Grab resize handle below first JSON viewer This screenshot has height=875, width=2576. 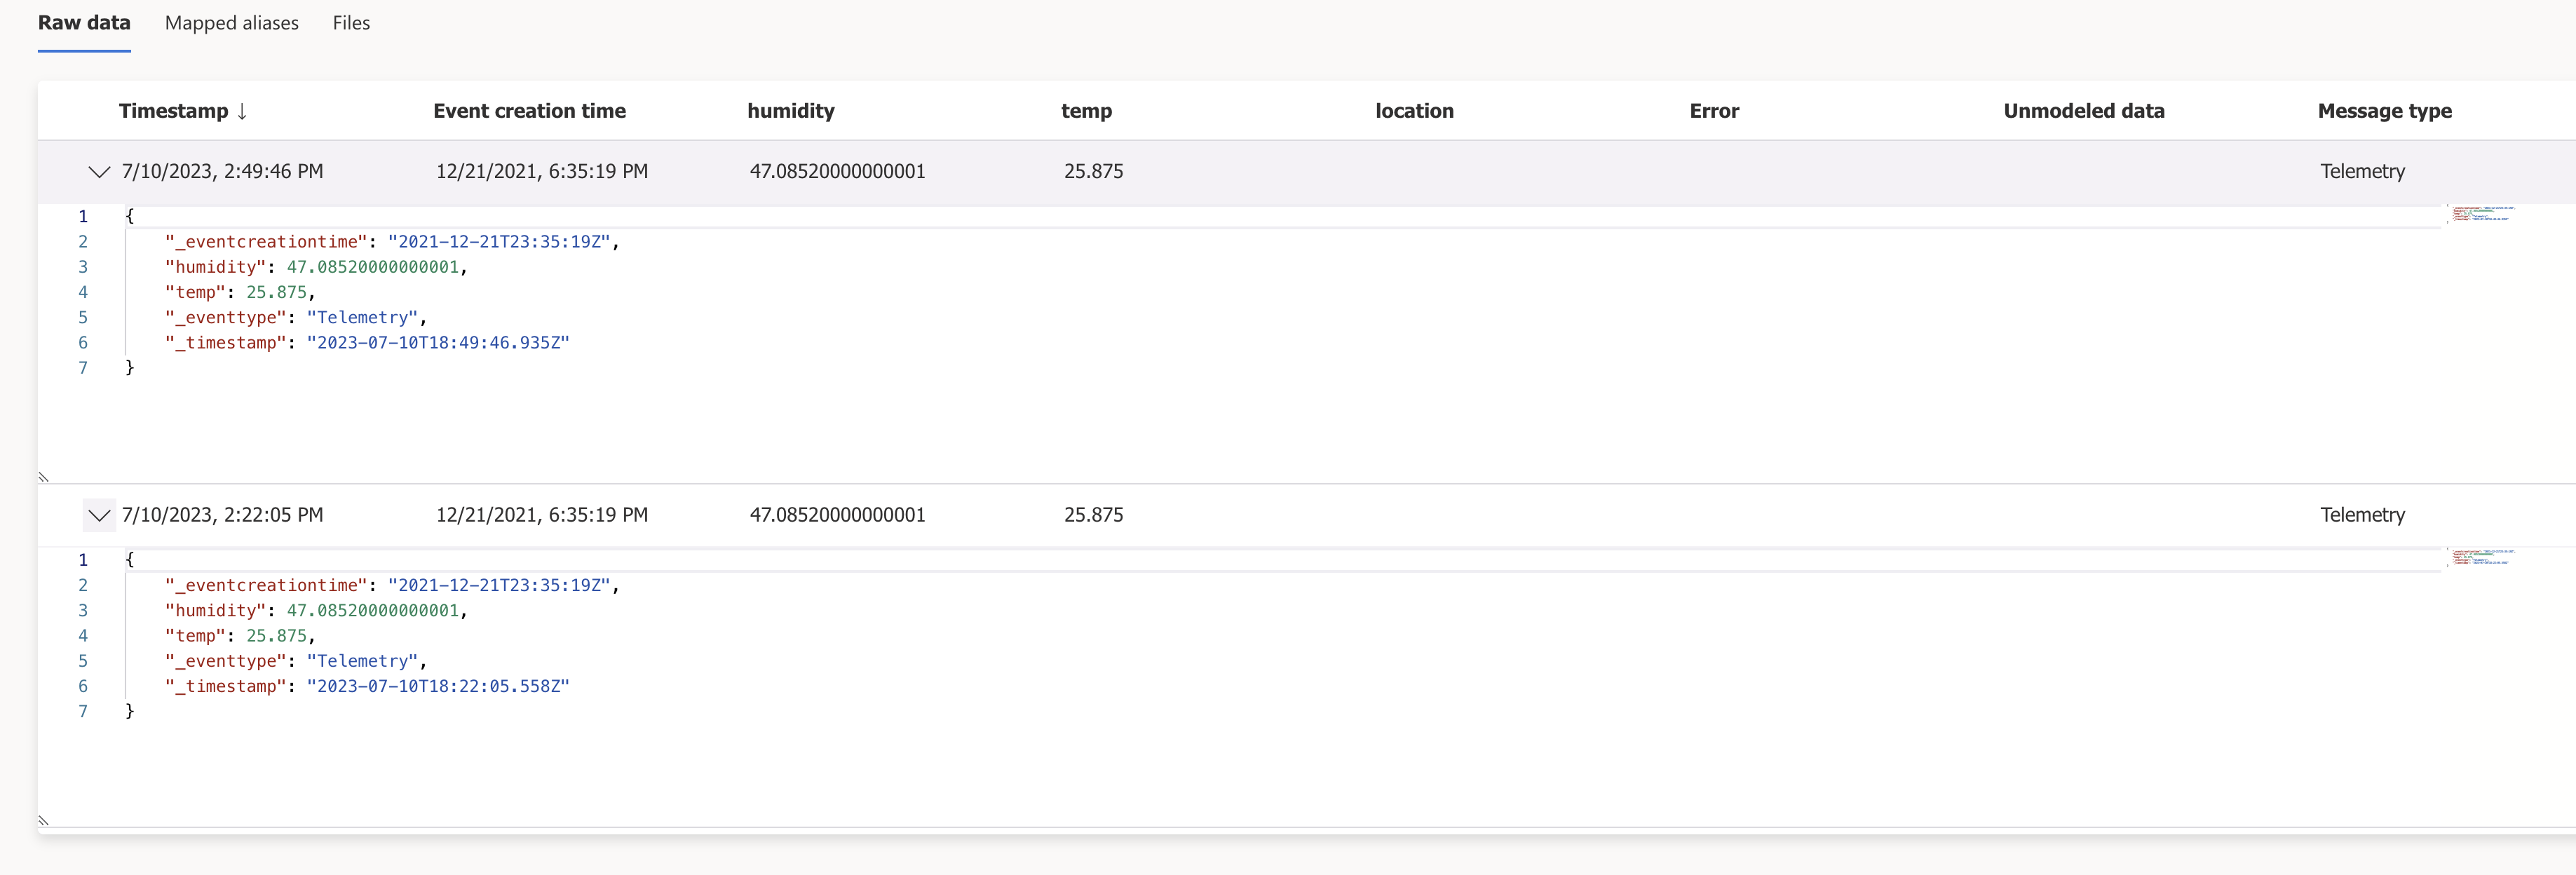(43, 477)
